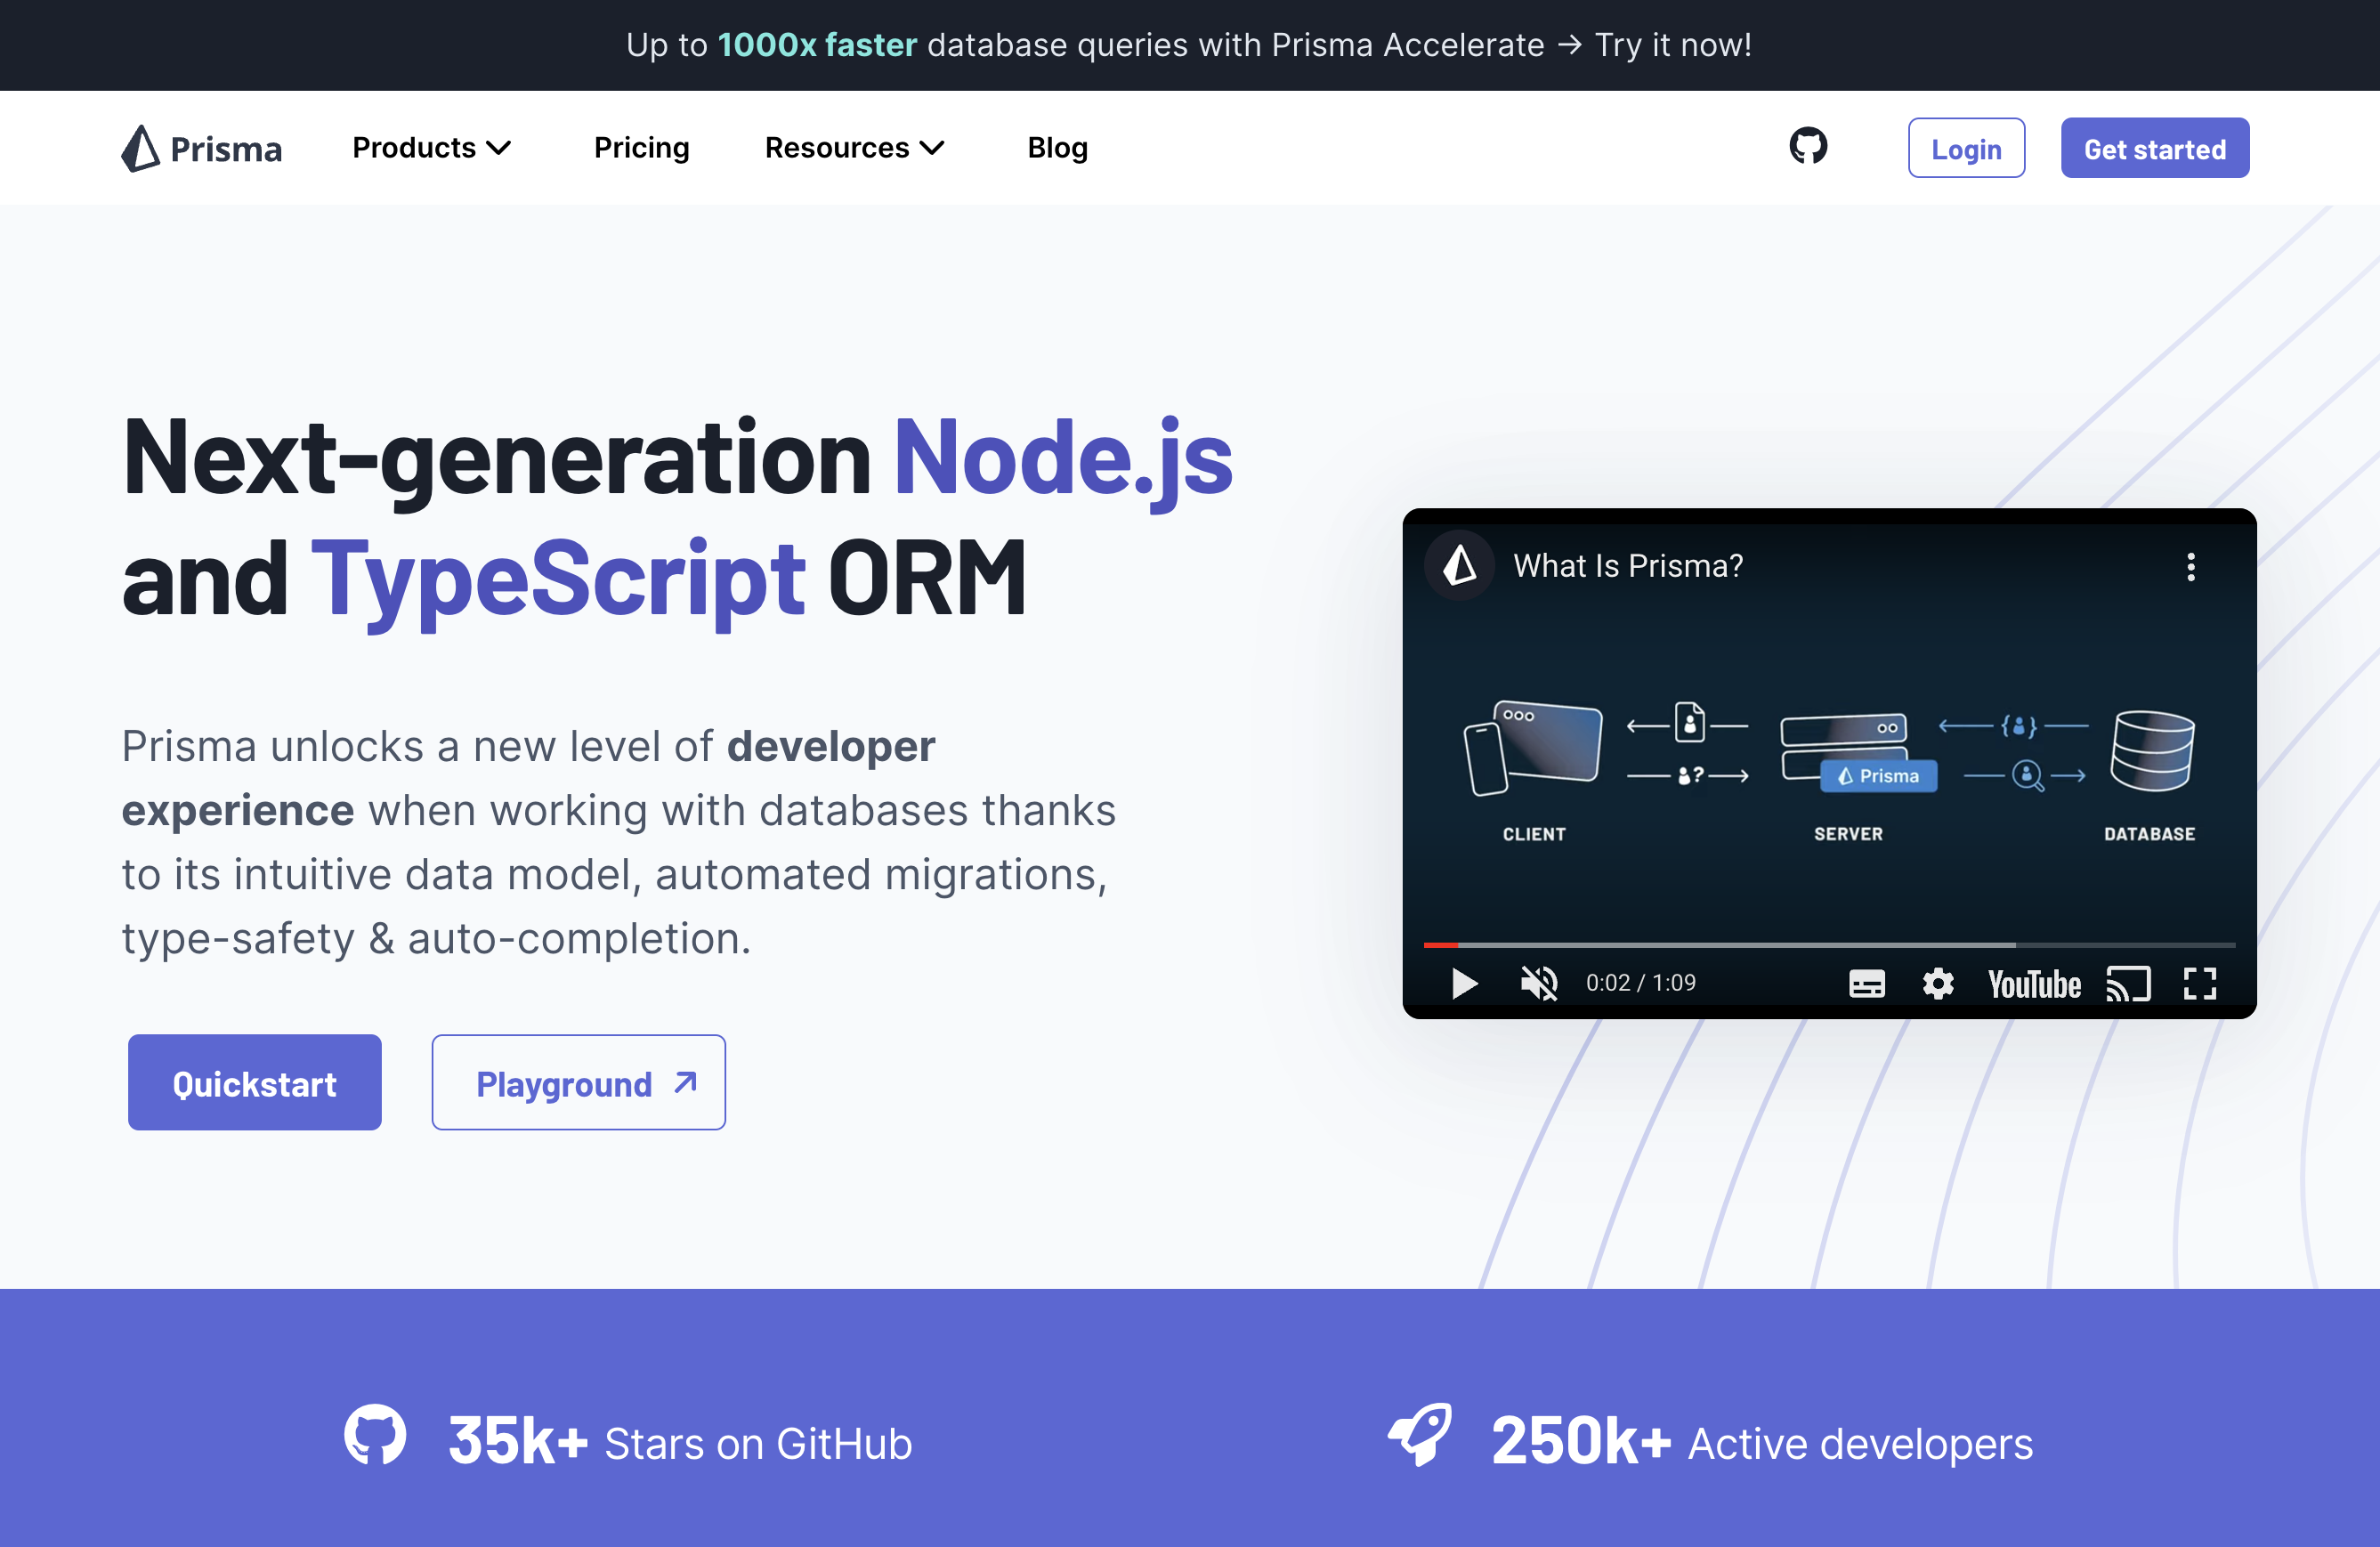Open the video on YouTube
2380x1547 pixels.
pos(2034,985)
